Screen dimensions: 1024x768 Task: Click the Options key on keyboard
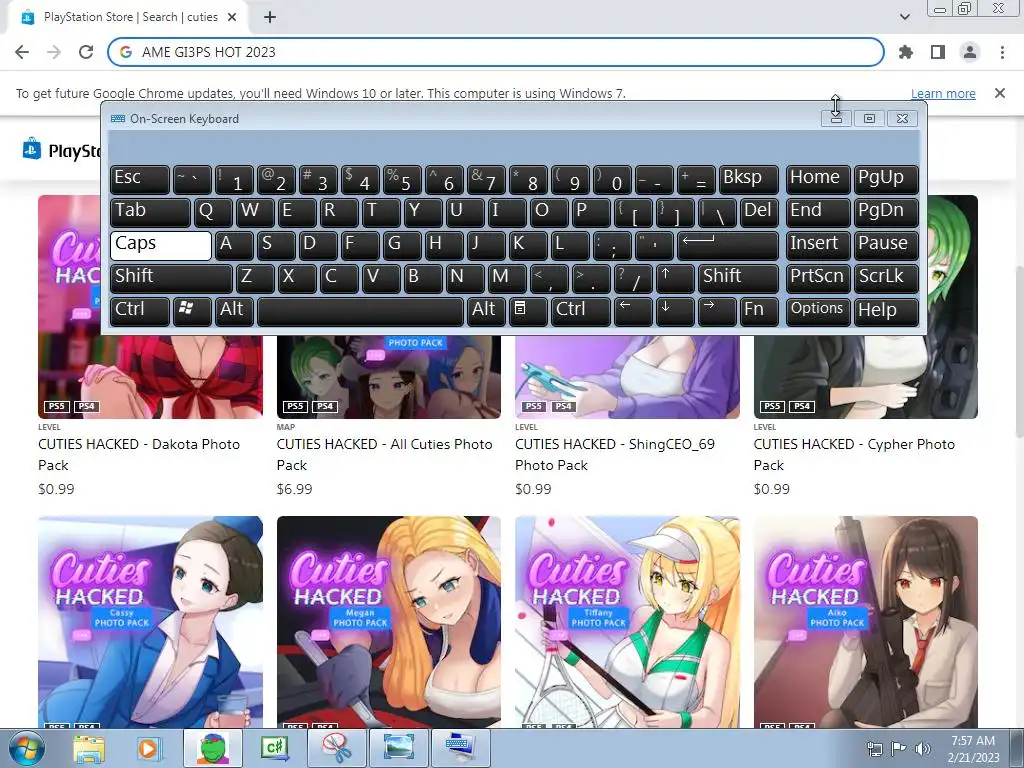pos(818,312)
